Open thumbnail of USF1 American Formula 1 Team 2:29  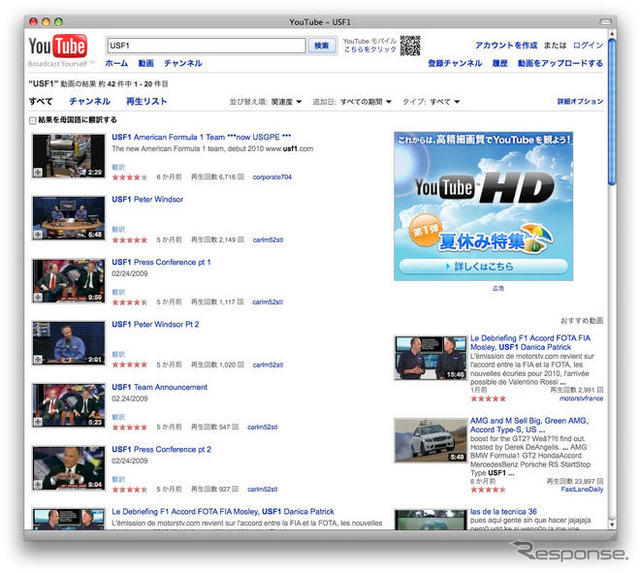(69, 156)
